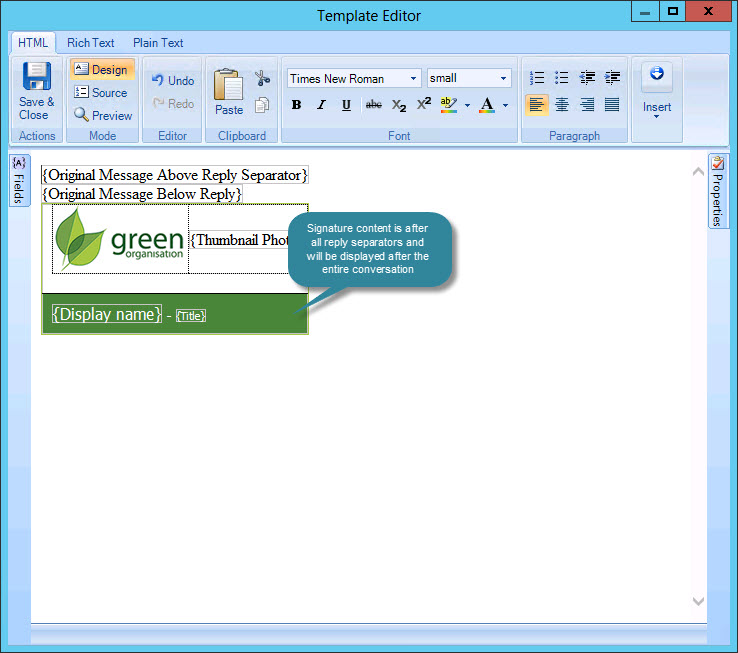The height and width of the screenshot is (653, 738).
Task: Undo the last edit
Action: click(x=173, y=80)
